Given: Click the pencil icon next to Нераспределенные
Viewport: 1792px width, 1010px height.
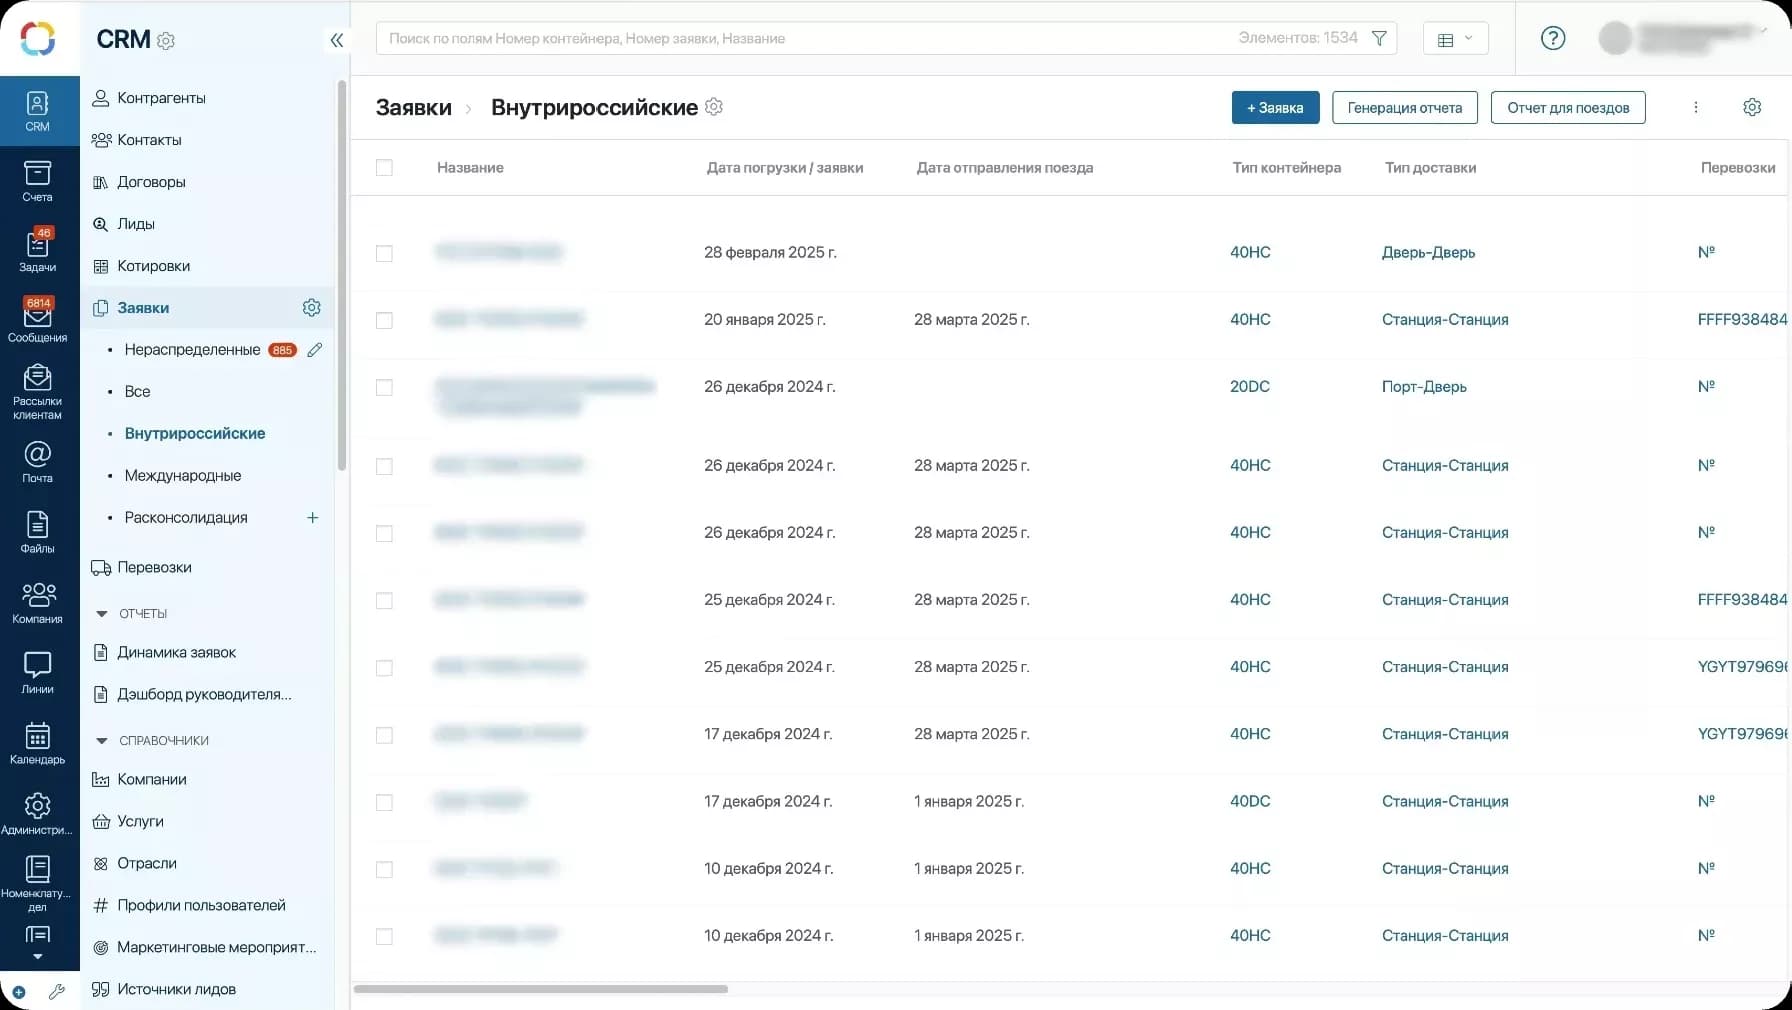Looking at the screenshot, I should tap(314, 350).
